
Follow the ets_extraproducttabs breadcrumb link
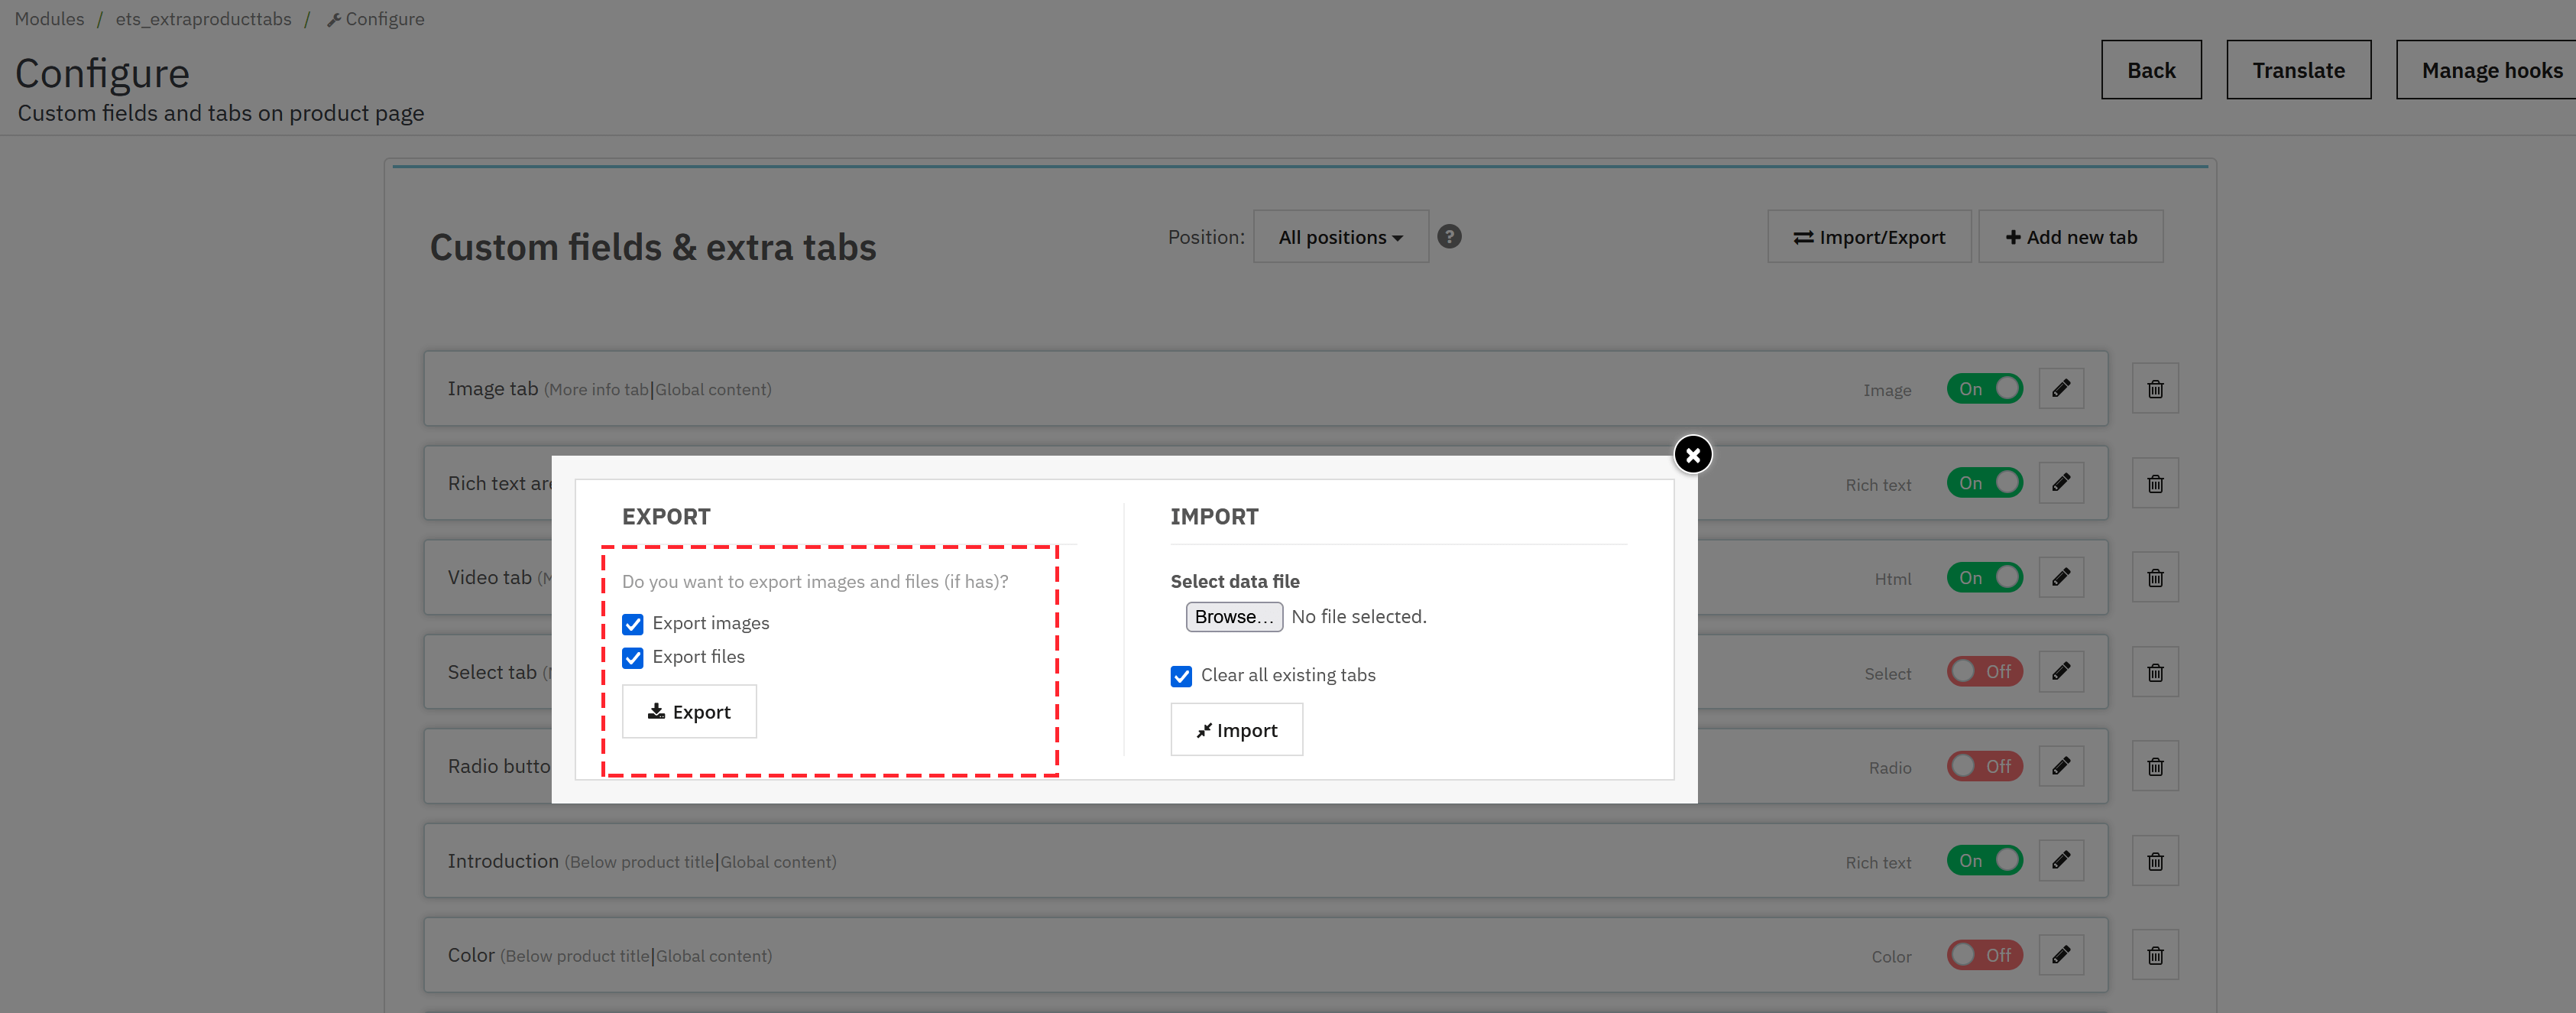tap(203, 19)
